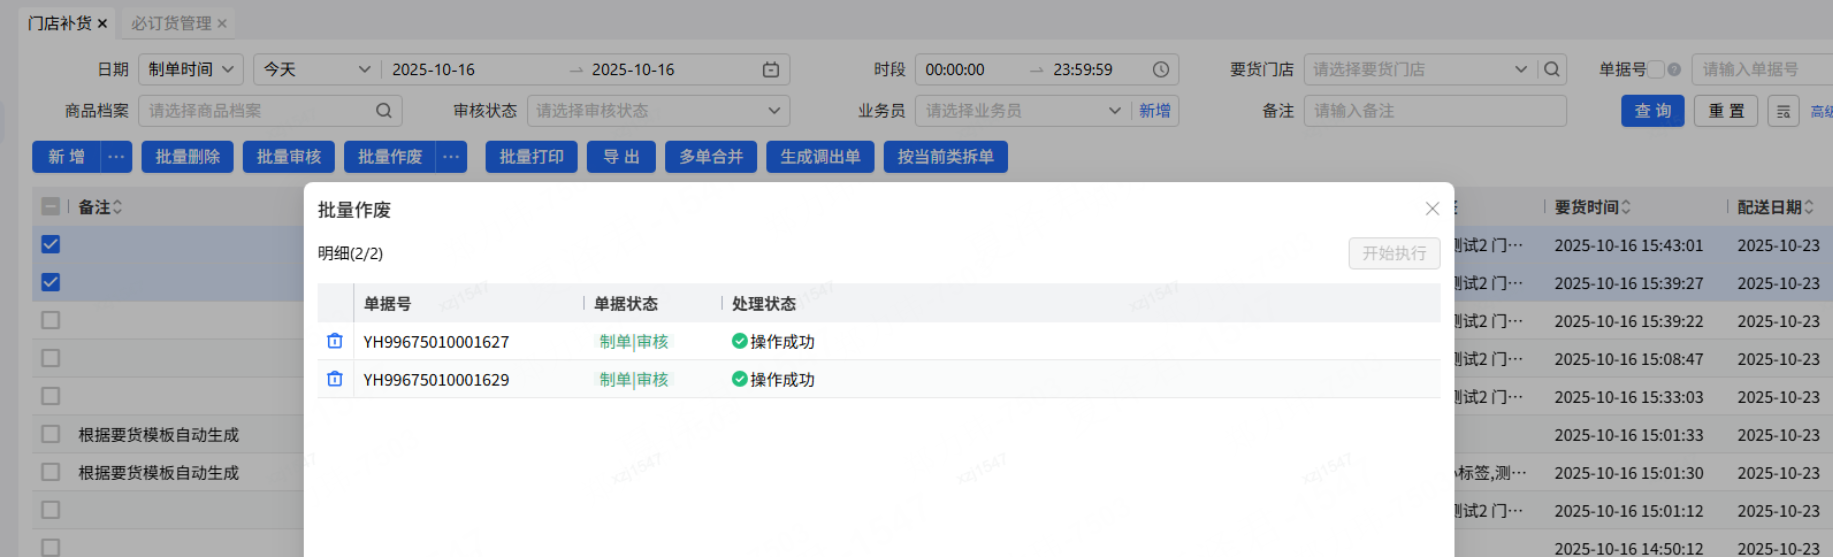This screenshot has height=557, width=1833.
Task: Click 批量审核 button
Action: (288, 157)
